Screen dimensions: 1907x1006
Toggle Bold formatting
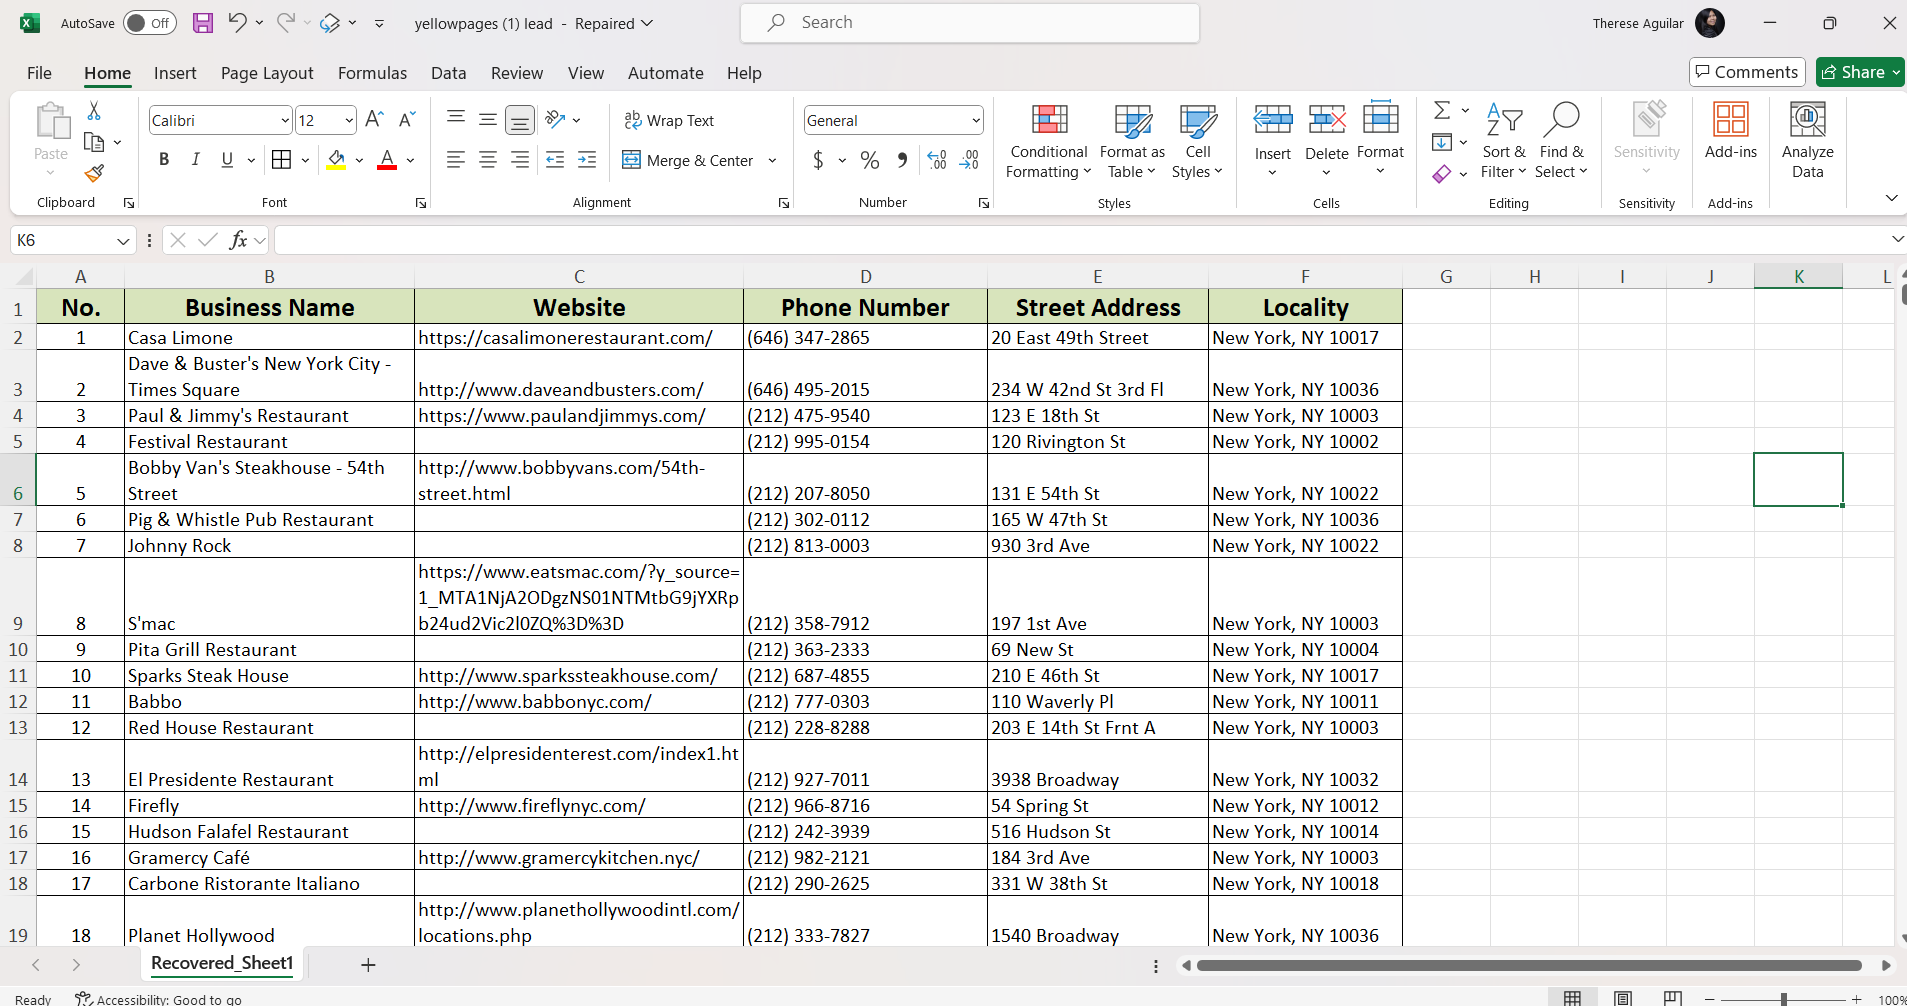tap(164, 160)
